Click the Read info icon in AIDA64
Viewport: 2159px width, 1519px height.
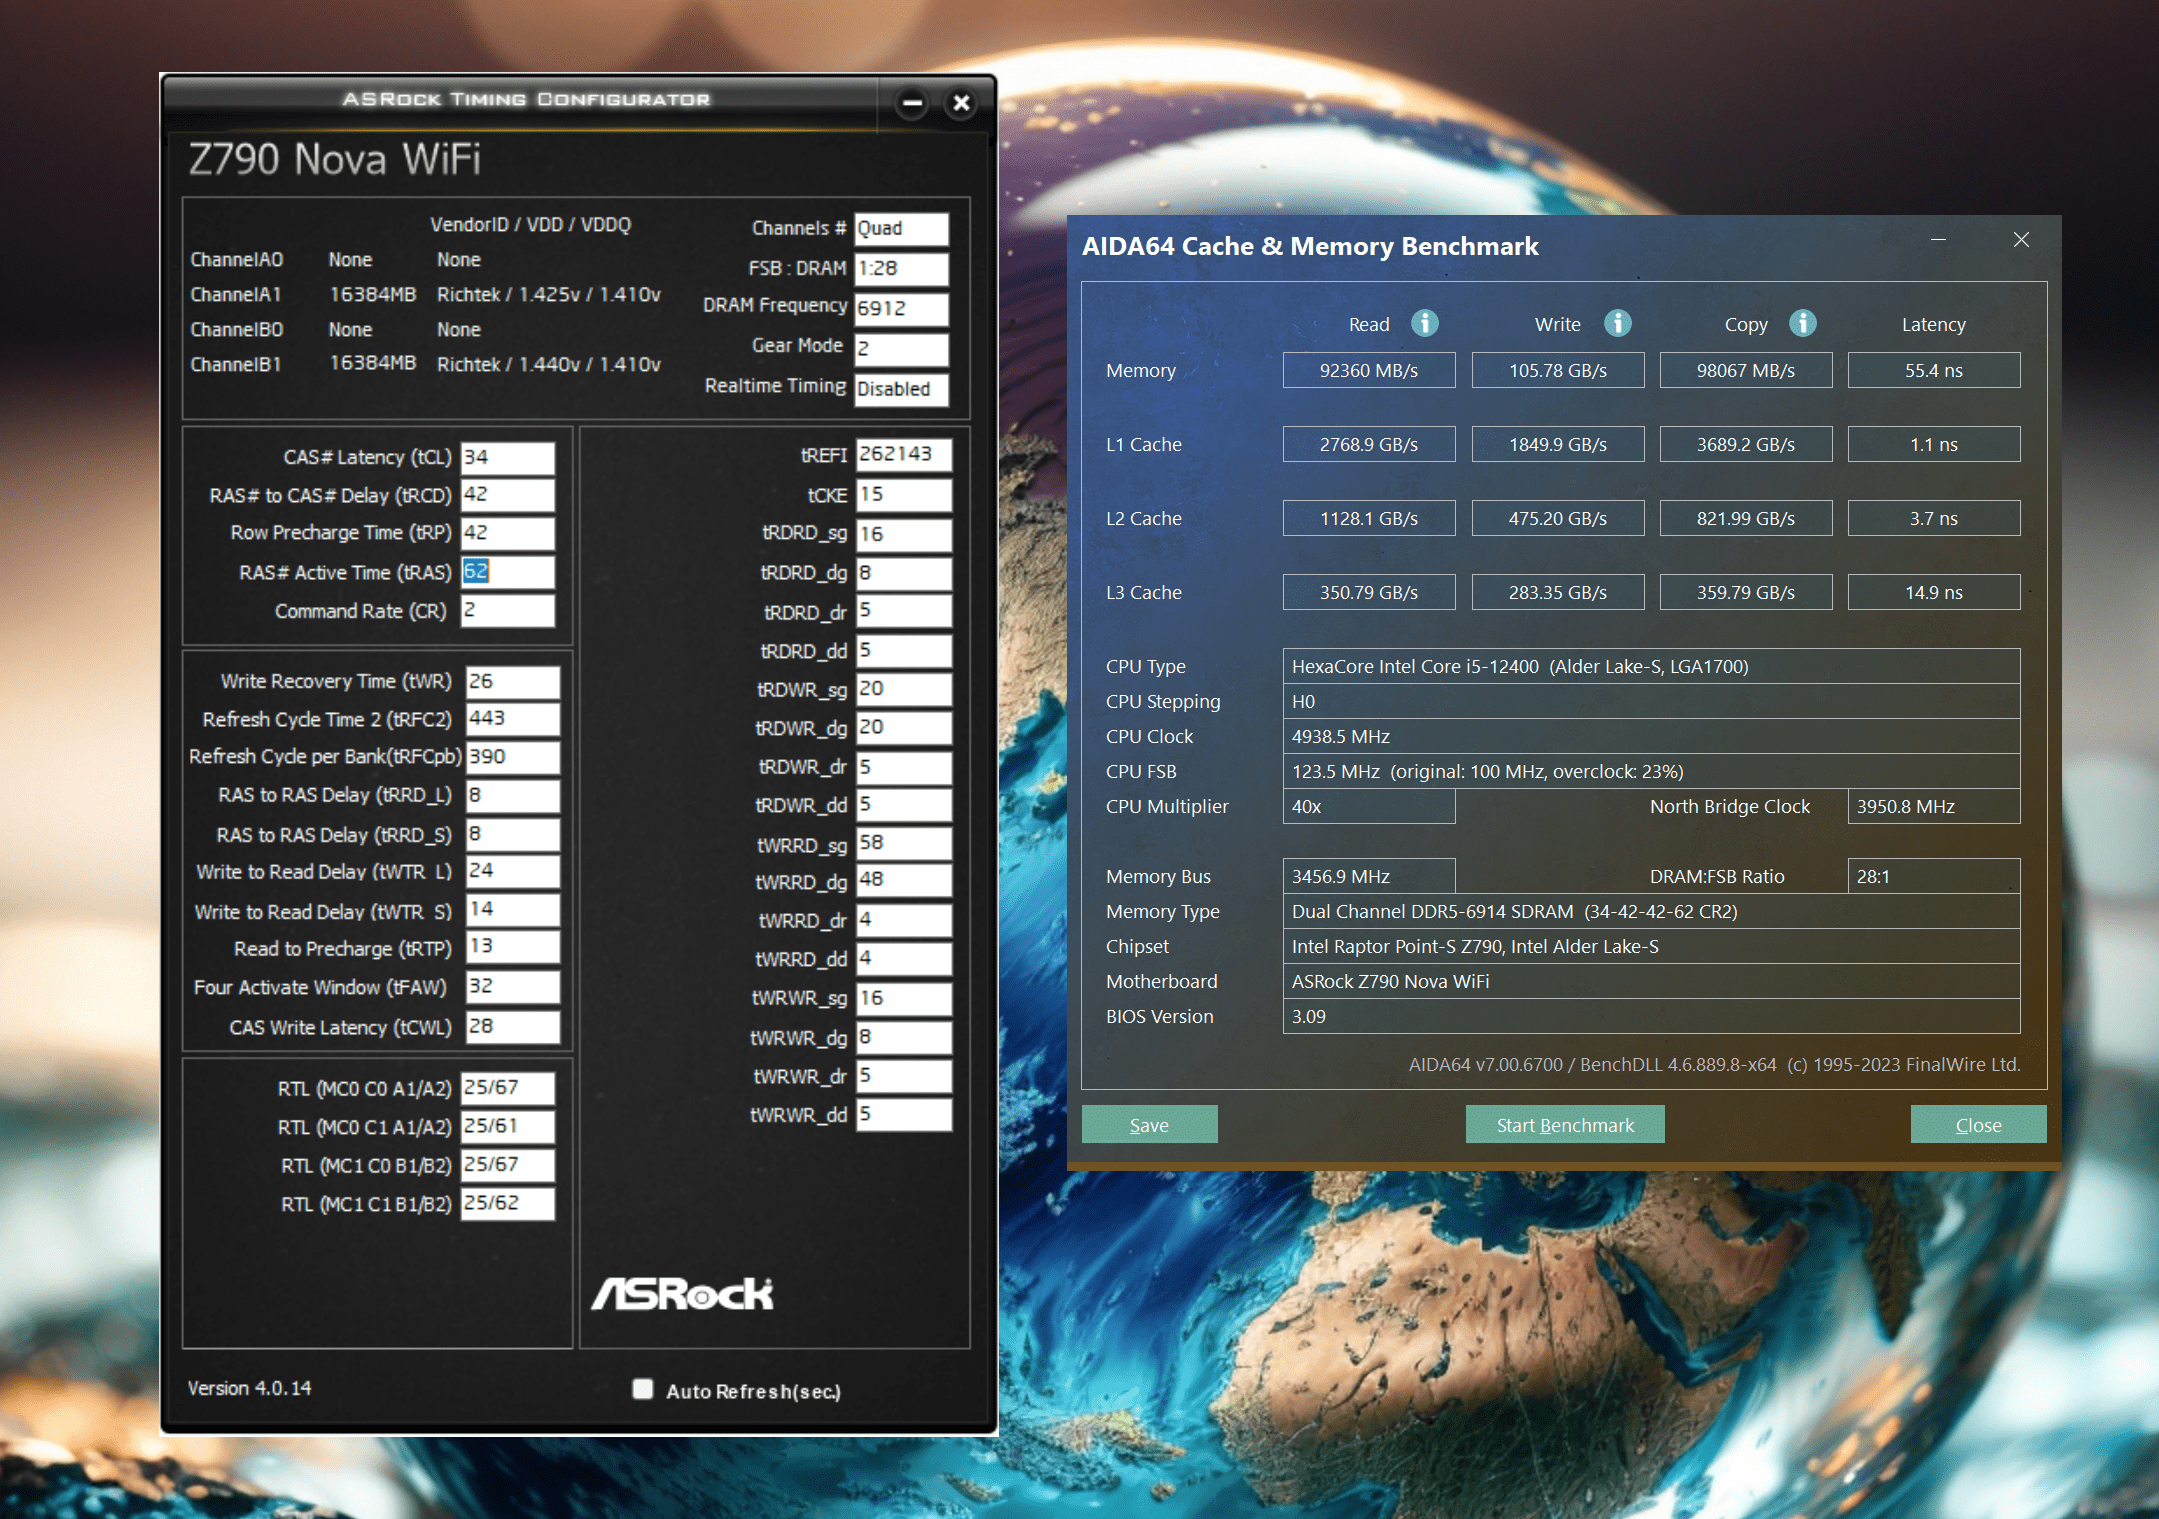[1424, 324]
